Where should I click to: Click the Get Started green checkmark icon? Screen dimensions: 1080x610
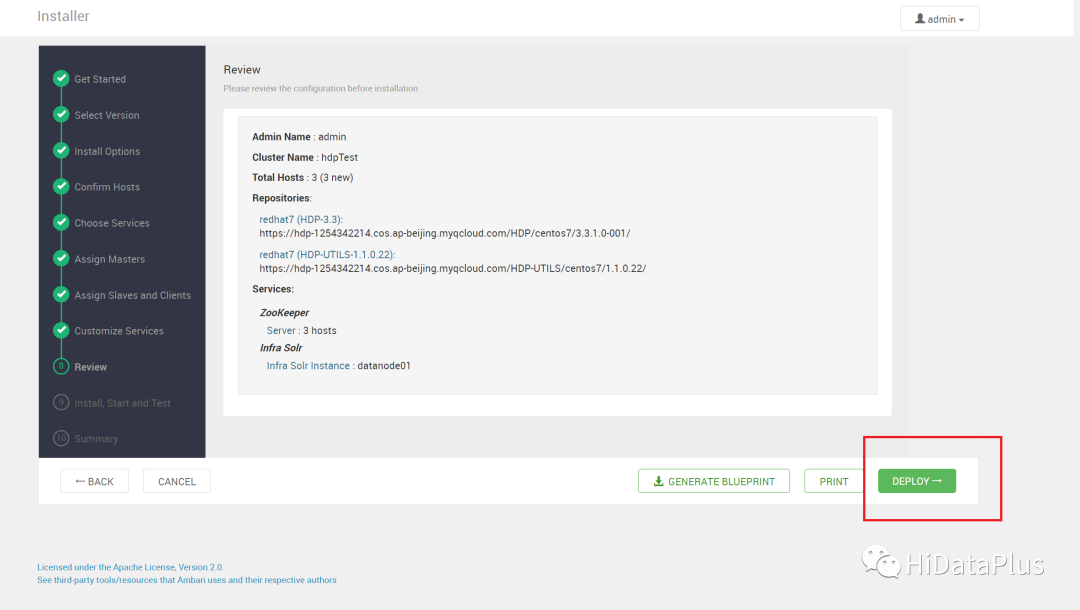click(61, 78)
